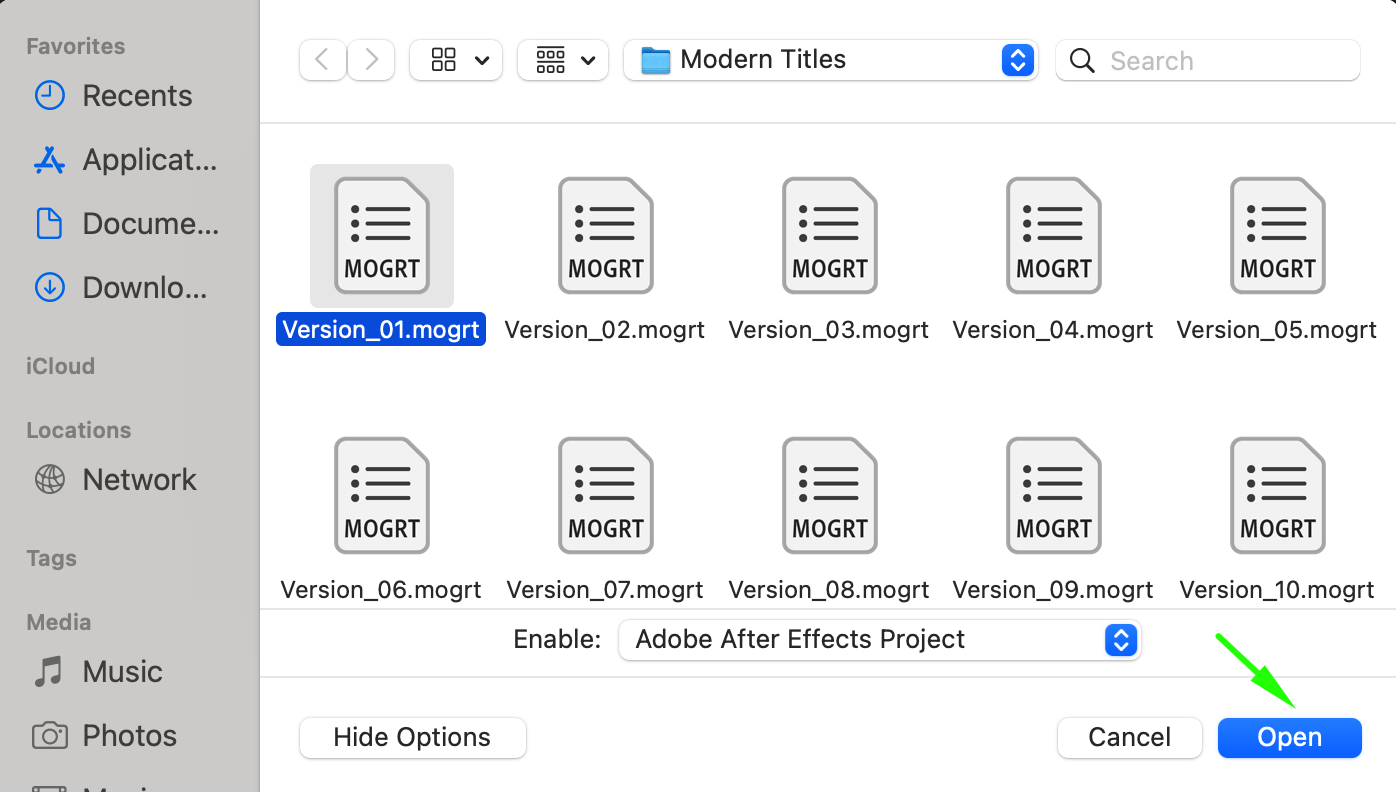Click the Search field
Viewport: 1396px width, 792px height.
pos(1220,61)
